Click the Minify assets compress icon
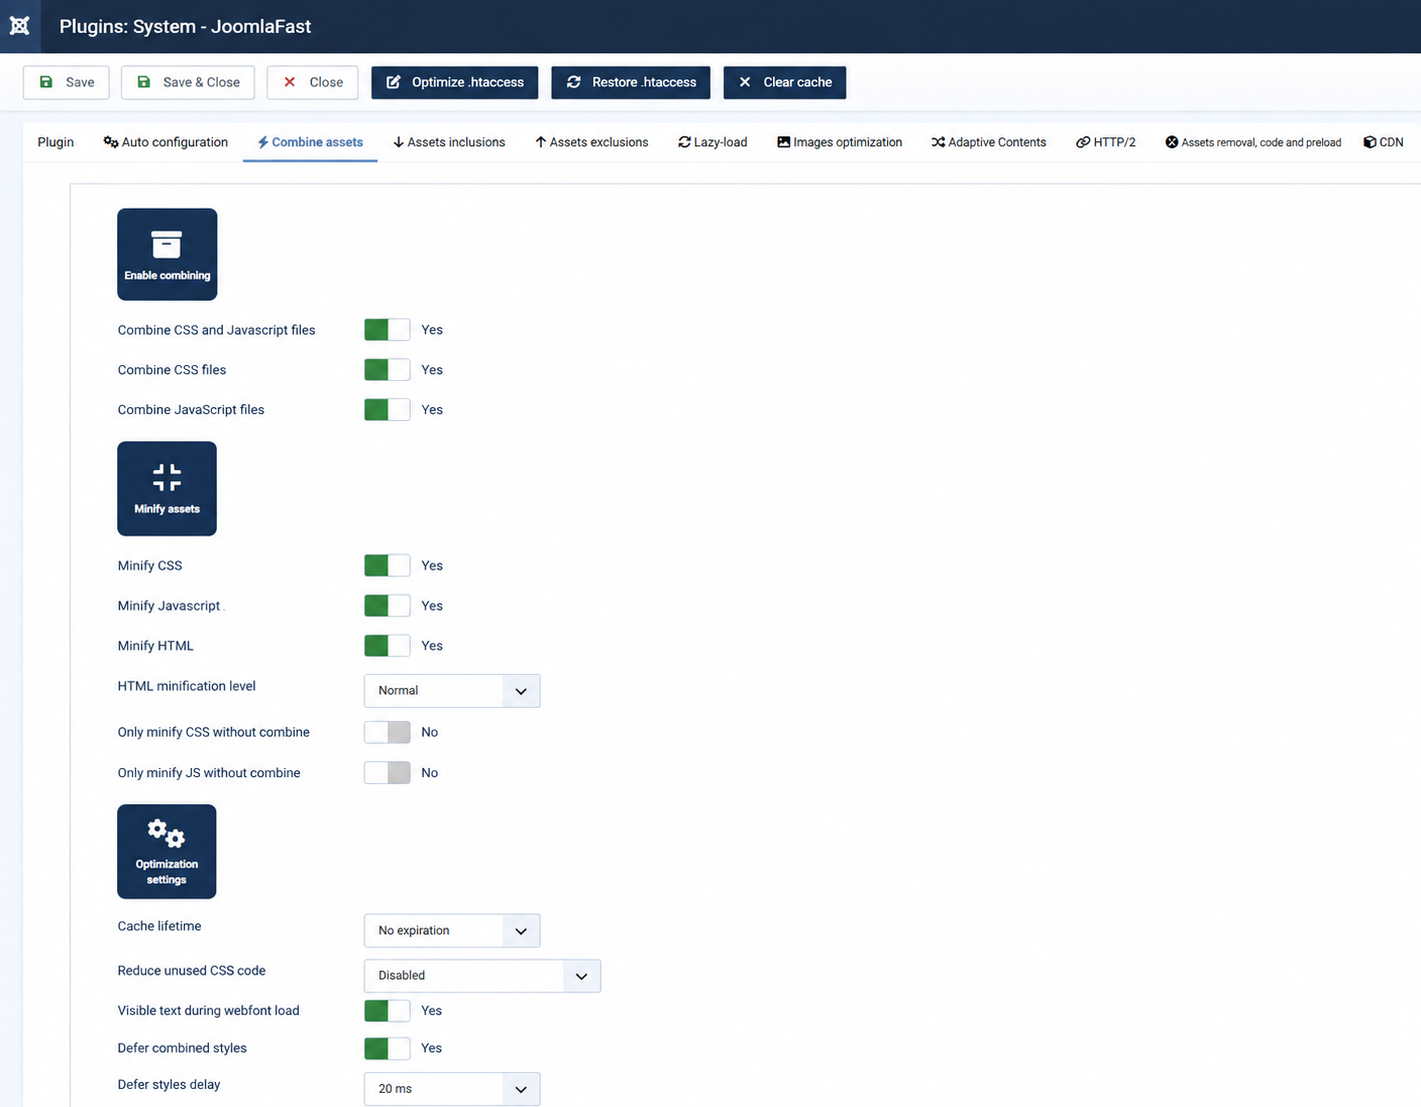 click(167, 478)
